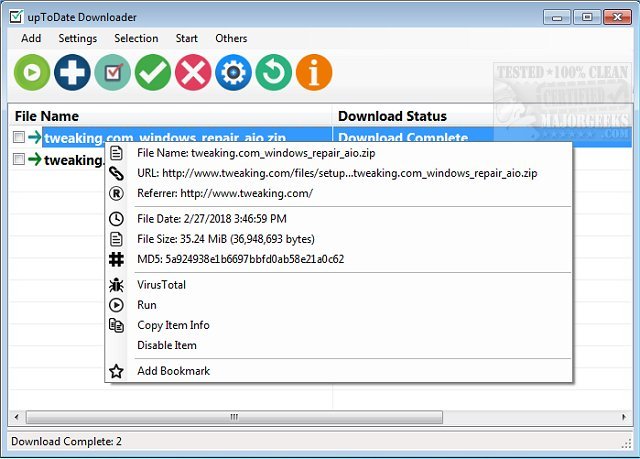Click the green checkmark toolbar icon

click(x=153, y=73)
